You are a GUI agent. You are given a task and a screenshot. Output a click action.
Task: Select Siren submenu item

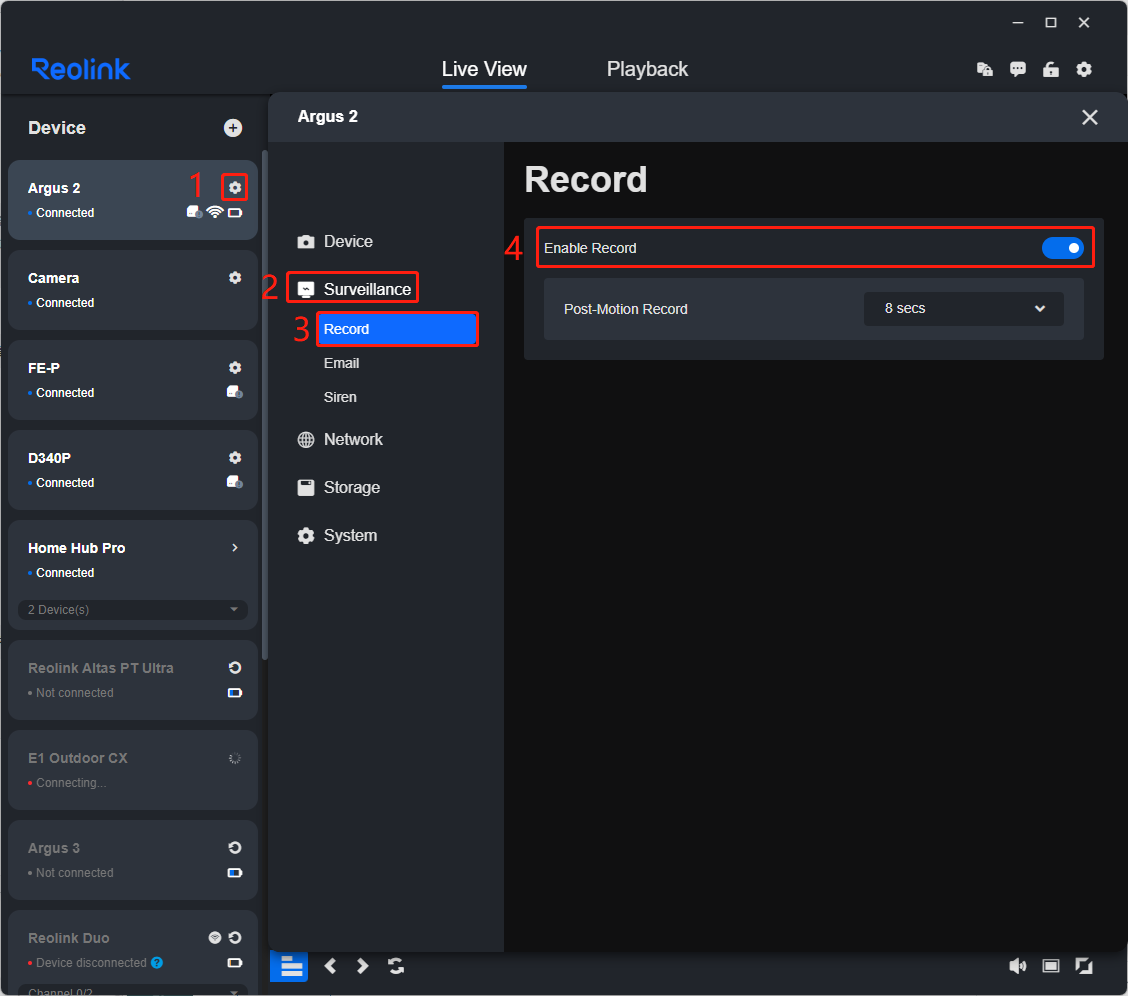tap(340, 397)
